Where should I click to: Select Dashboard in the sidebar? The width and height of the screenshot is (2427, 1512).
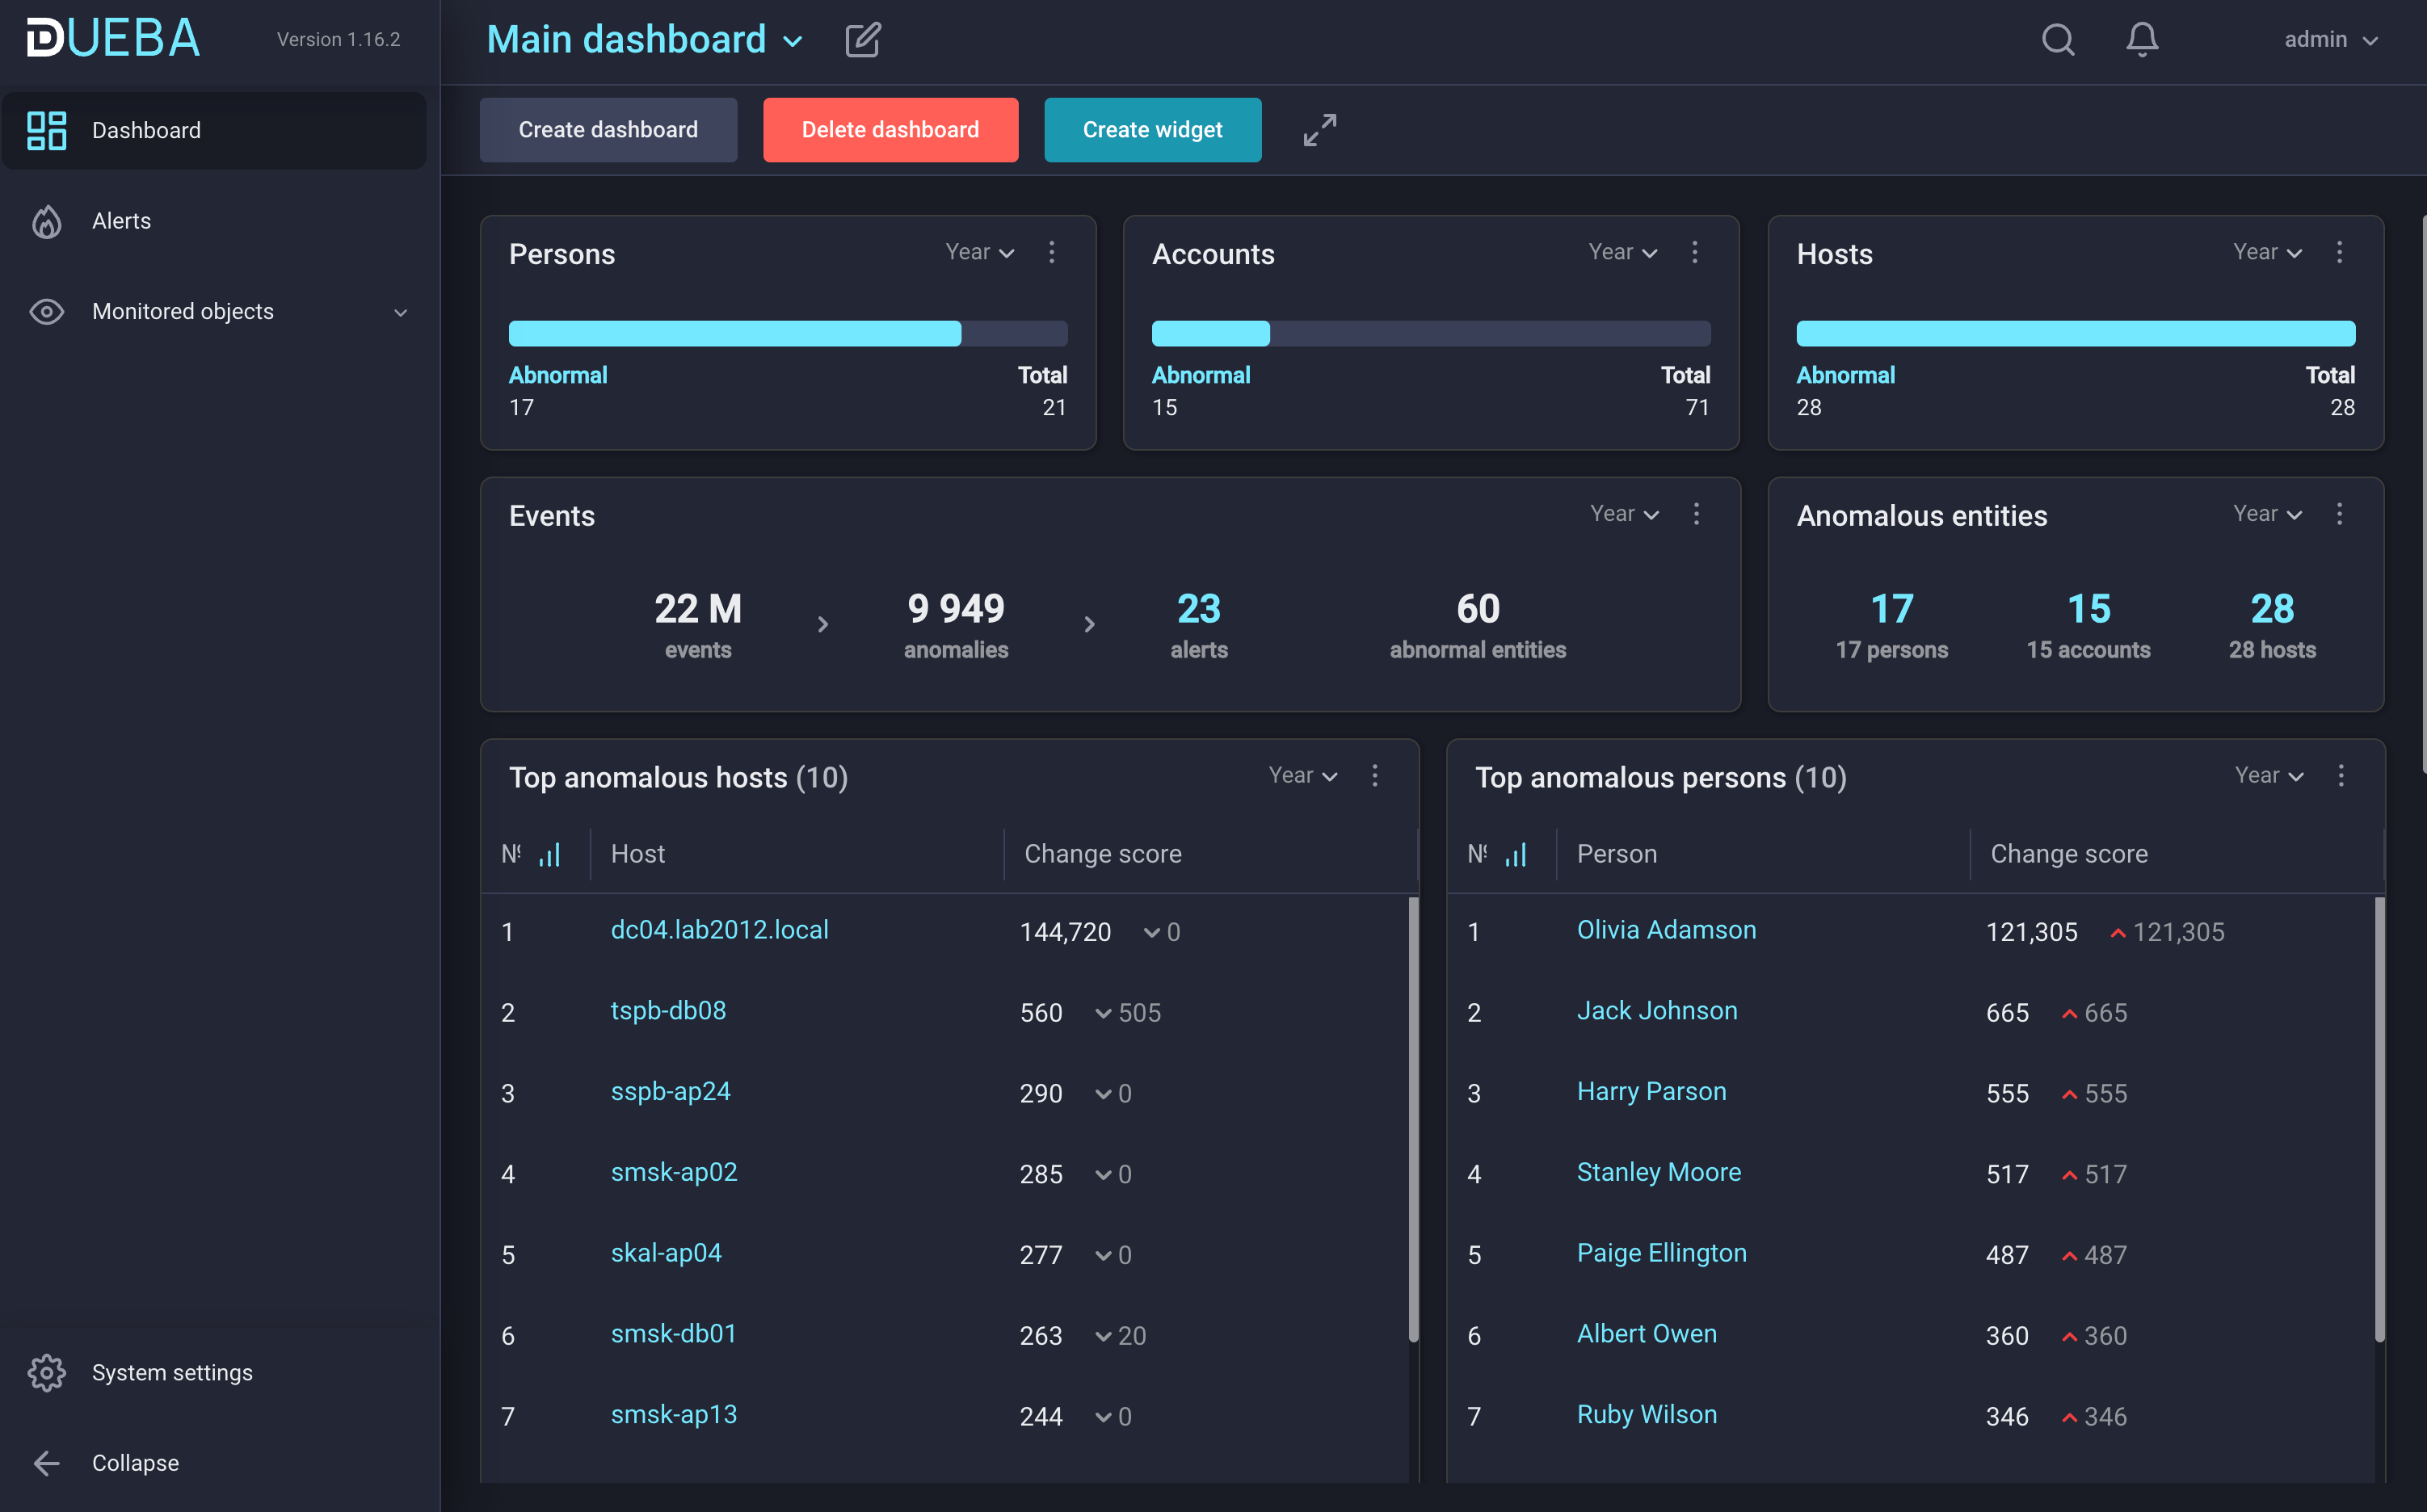(146, 131)
